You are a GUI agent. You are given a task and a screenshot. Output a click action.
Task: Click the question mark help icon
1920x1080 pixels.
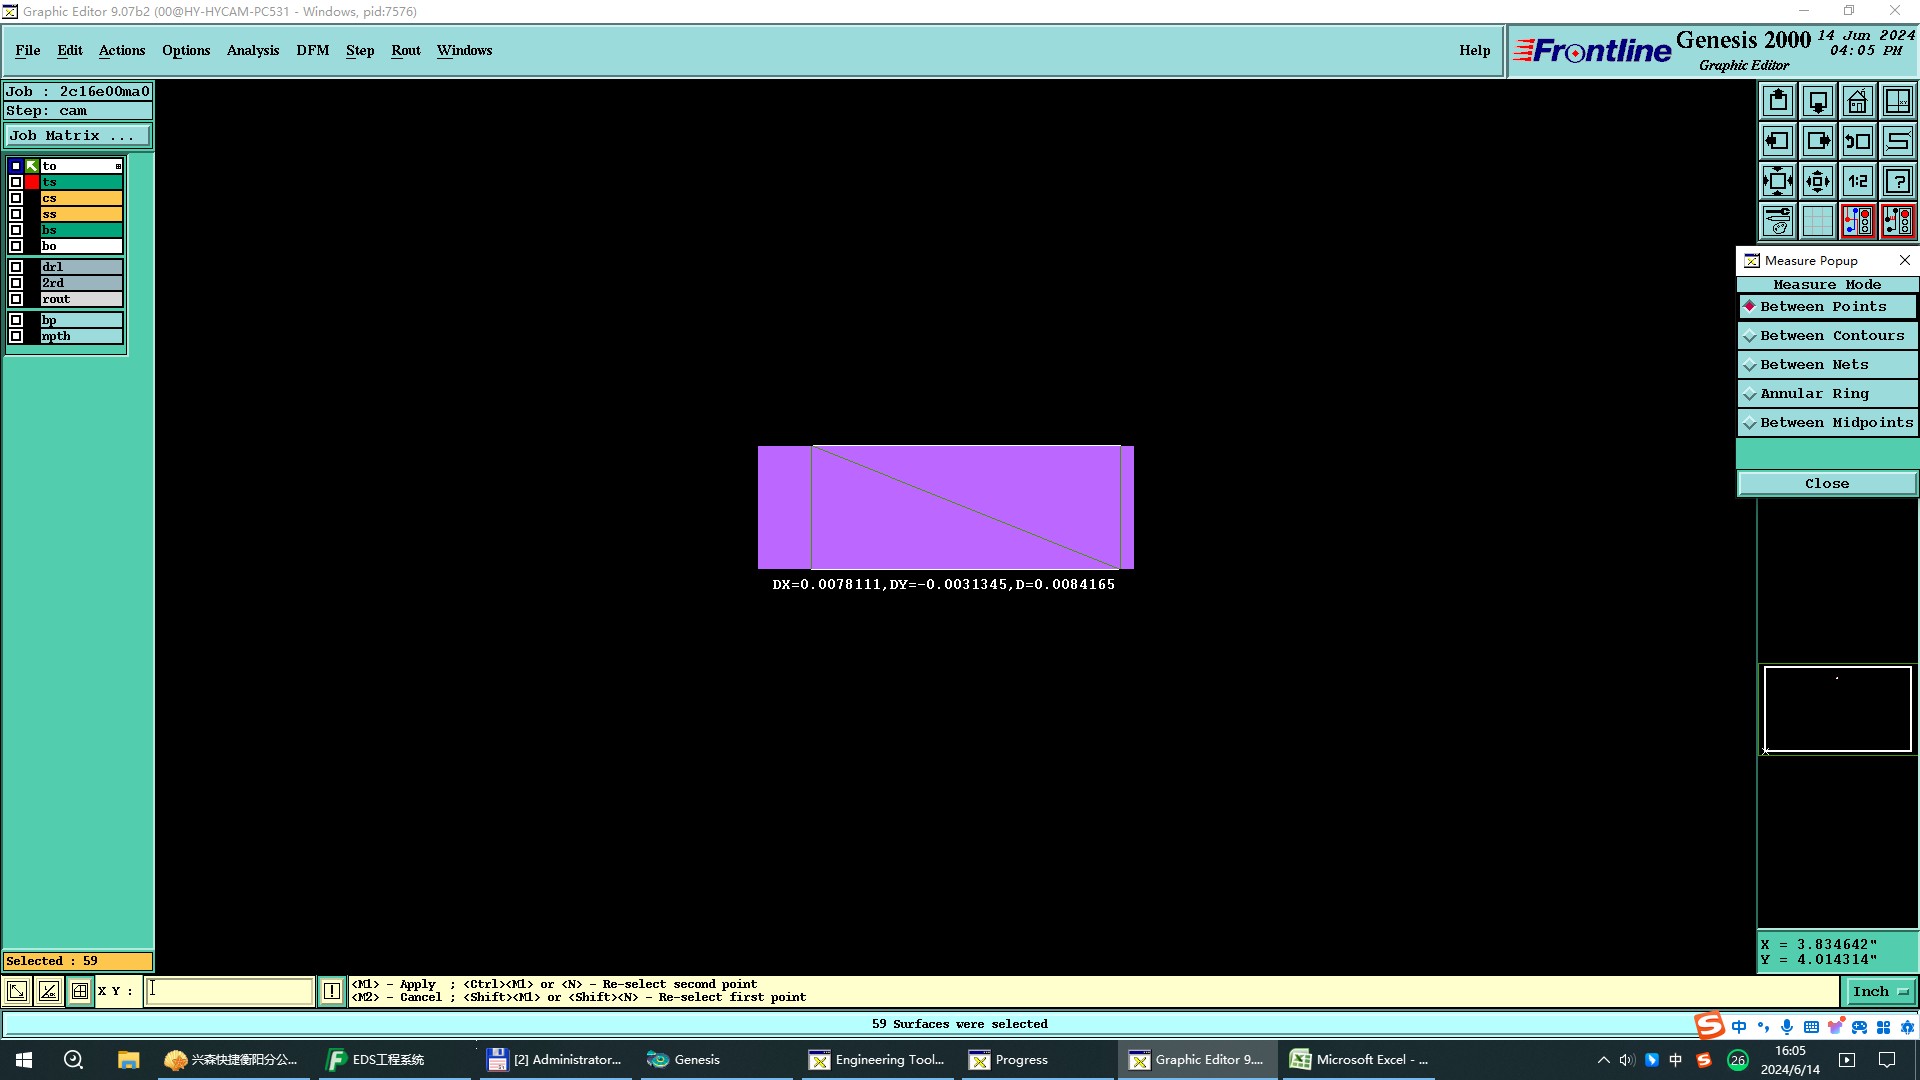[x=1897, y=182]
